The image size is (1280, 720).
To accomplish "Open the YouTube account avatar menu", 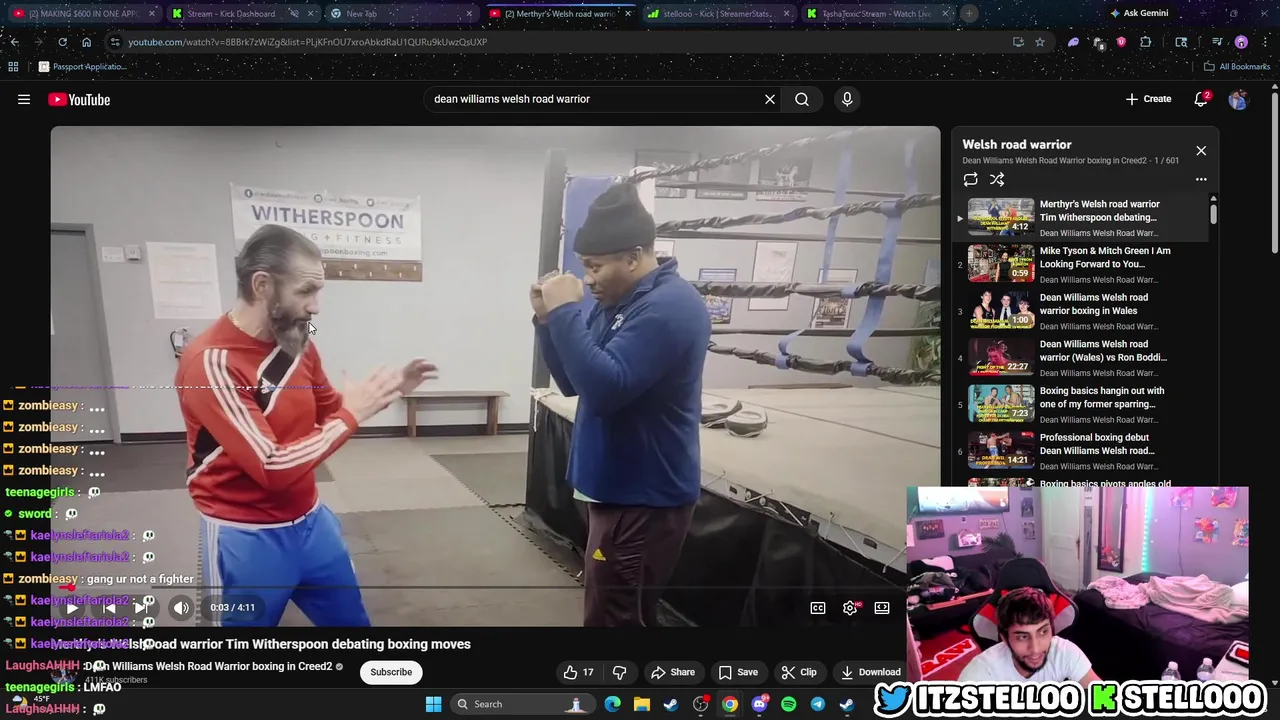I will pos(1238,99).
